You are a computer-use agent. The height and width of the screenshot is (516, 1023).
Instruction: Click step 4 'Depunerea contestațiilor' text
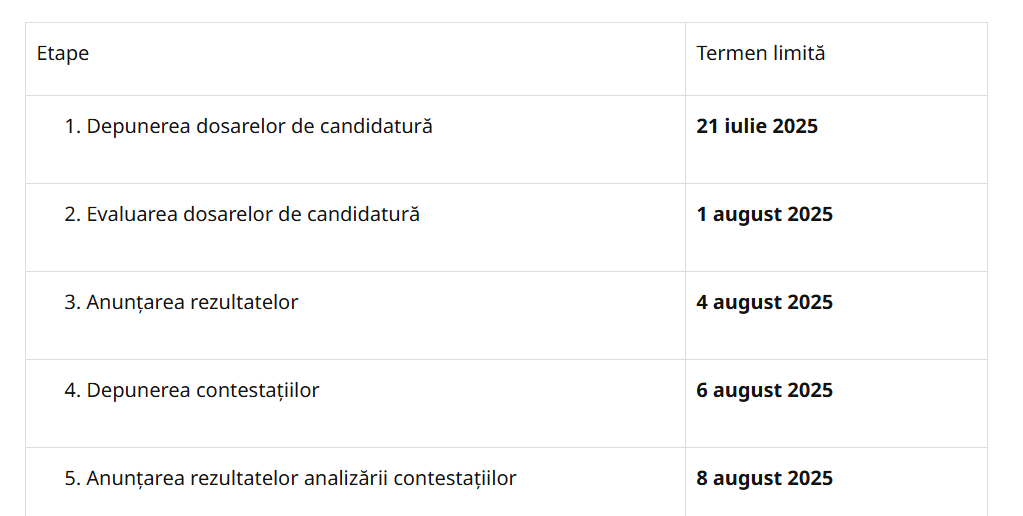(203, 391)
